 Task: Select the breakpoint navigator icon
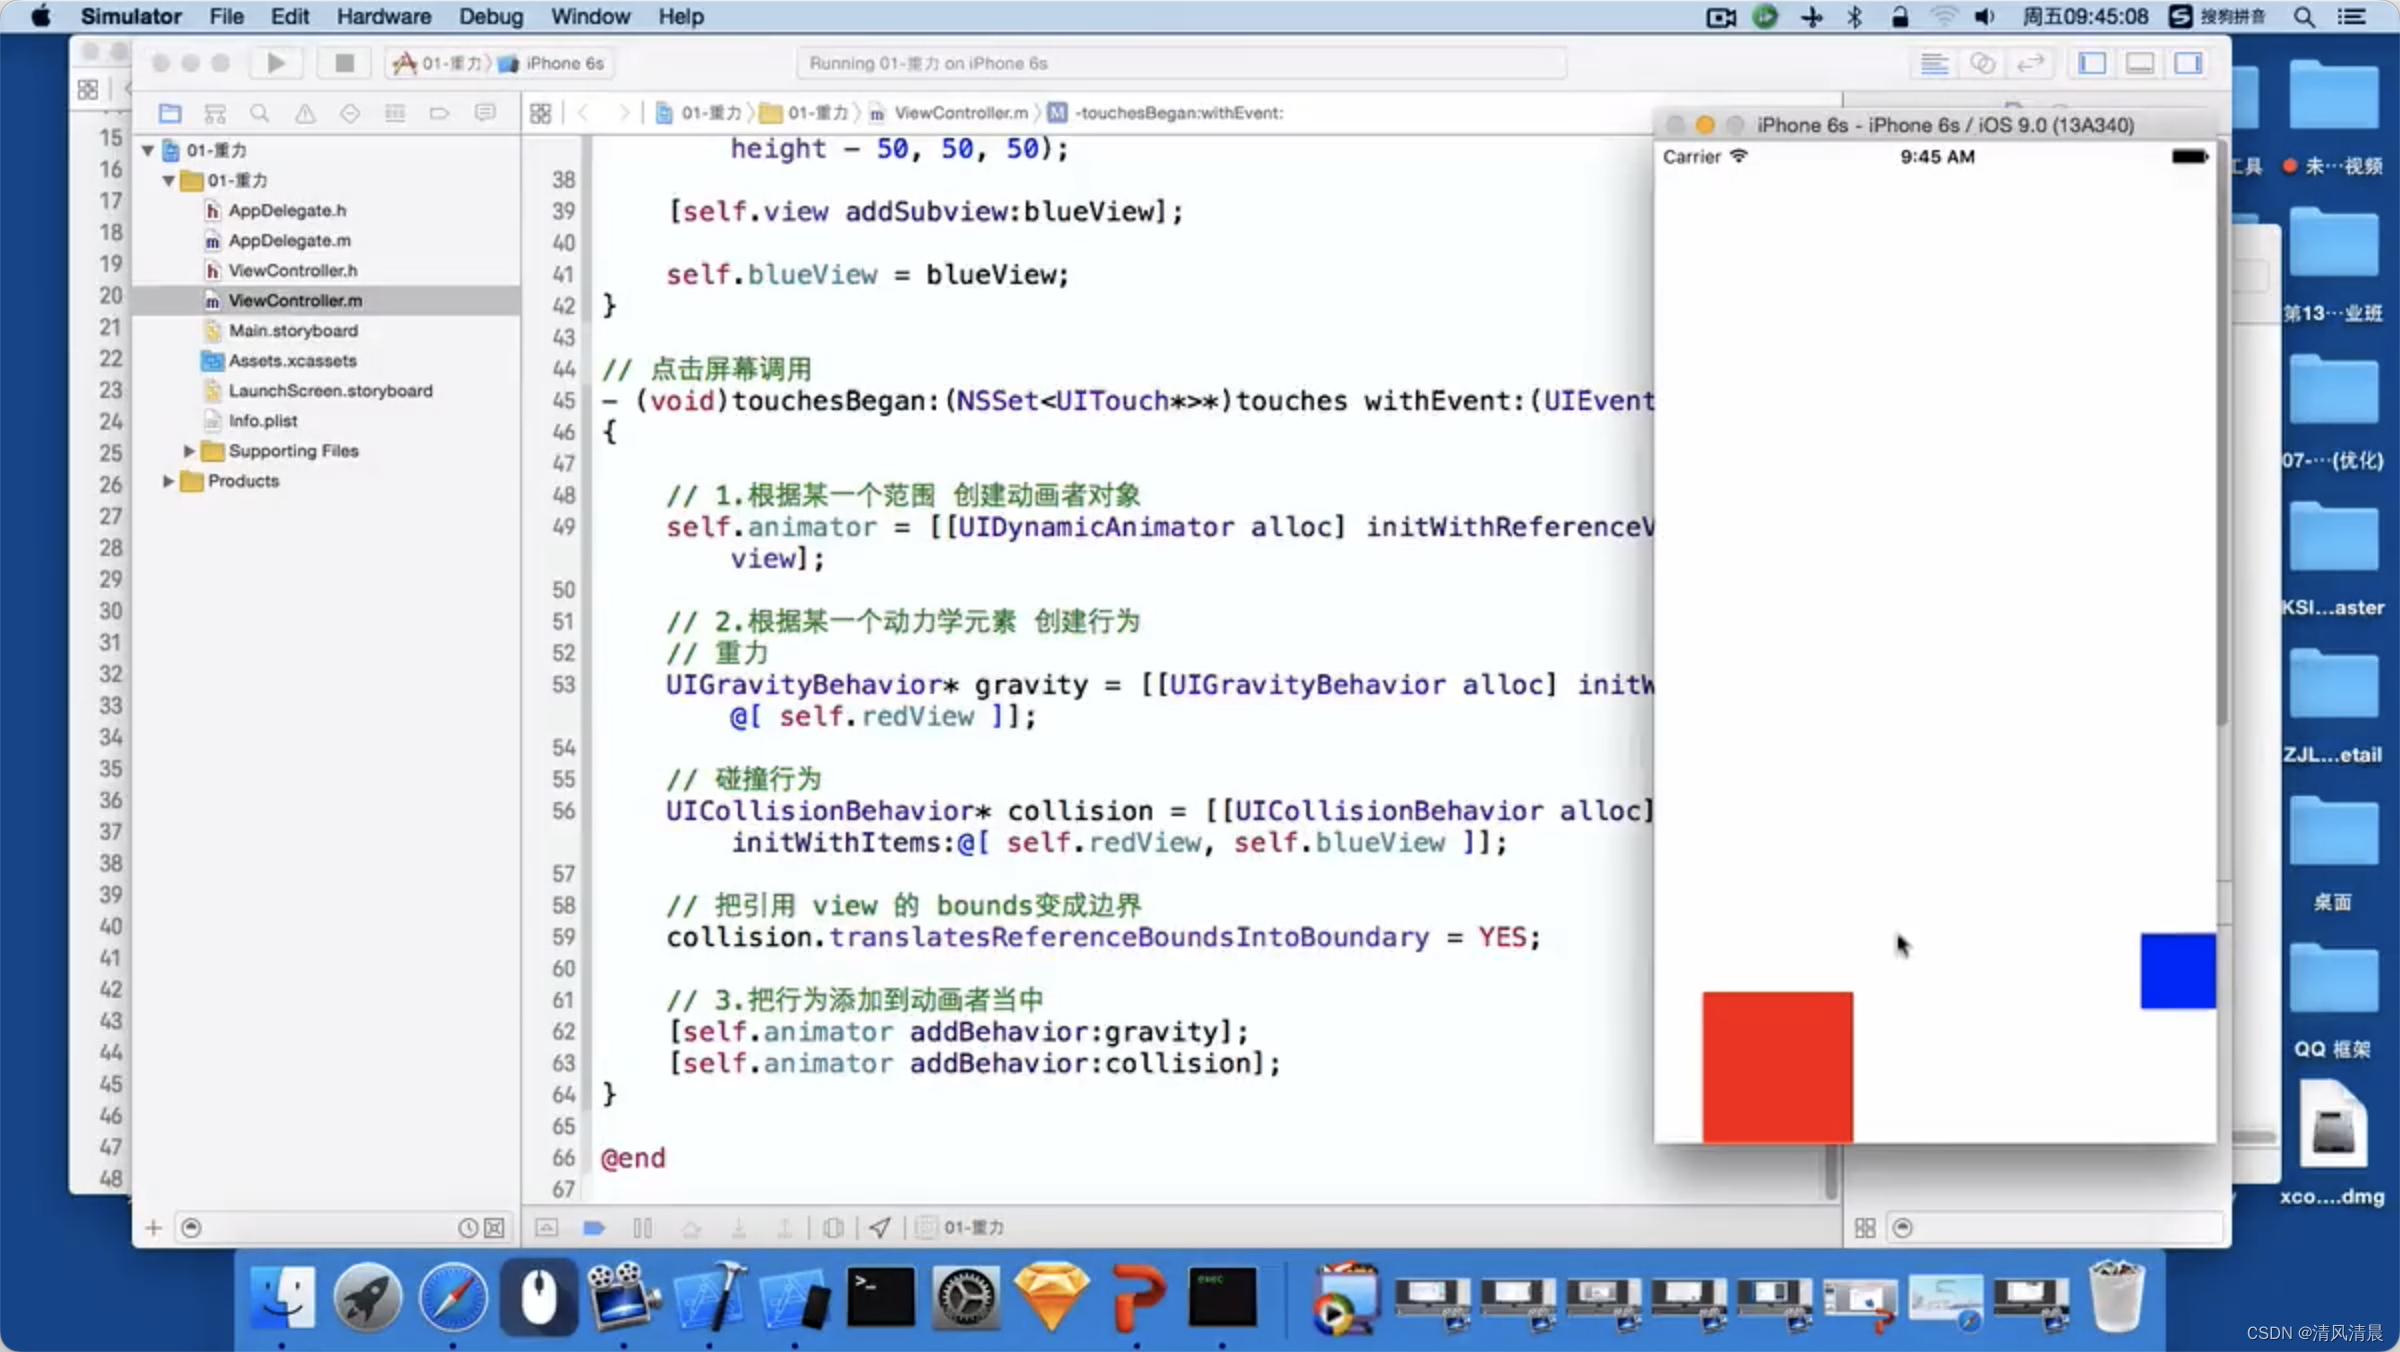(x=440, y=112)
